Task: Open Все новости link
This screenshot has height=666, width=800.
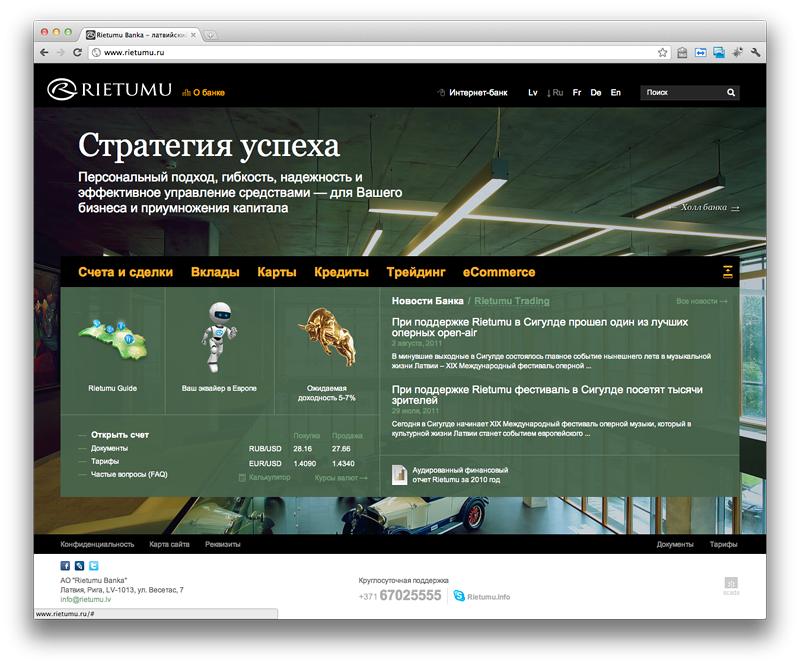Action: point(702,301)
